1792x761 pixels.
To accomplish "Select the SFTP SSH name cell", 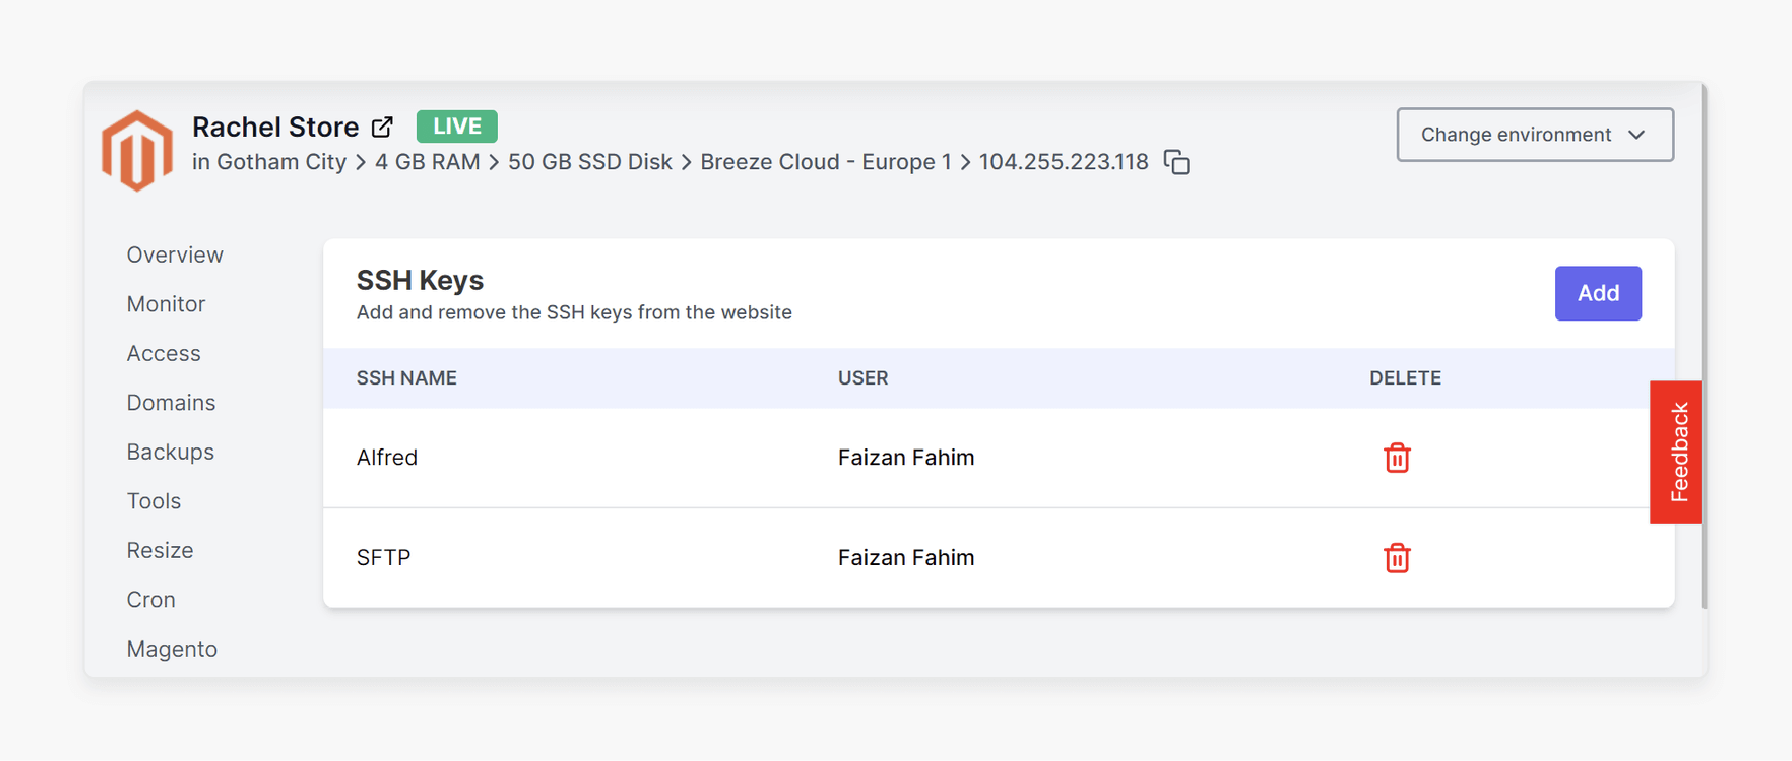I will [384, 558].
